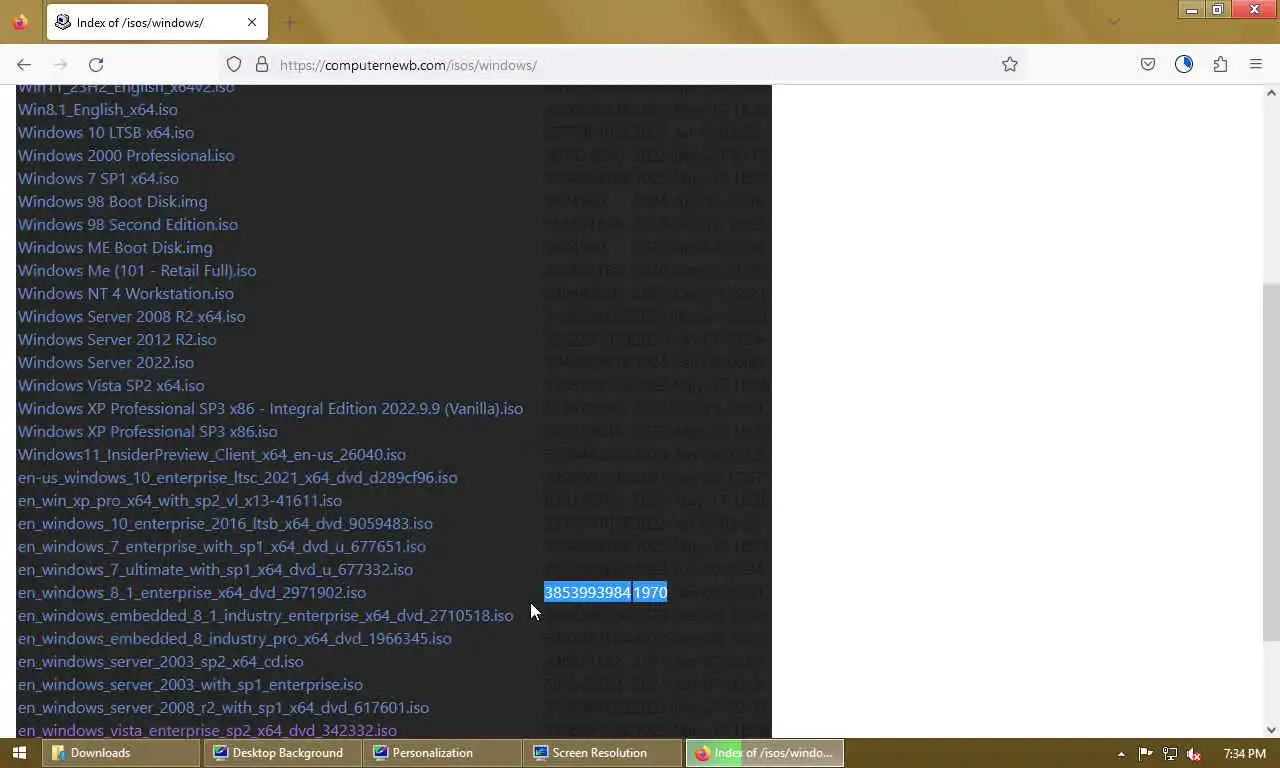Download Windows 98 Second Edition.iso
This screenshot has width=1280, height=768.
tap(127, 224)
